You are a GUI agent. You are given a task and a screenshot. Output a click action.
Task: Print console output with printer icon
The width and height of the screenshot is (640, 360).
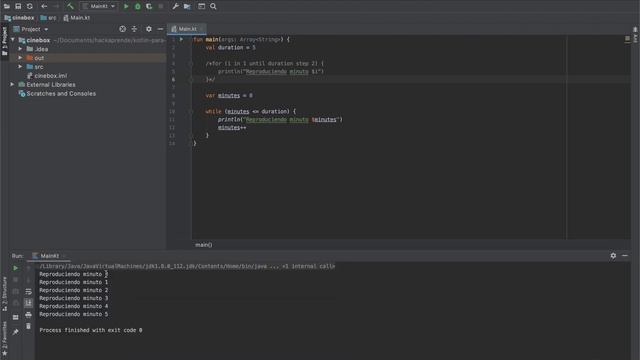tap(28, 315)
